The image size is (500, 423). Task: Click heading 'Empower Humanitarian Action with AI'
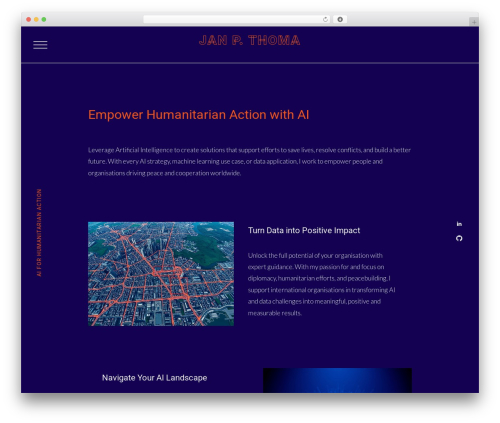pyautogui.click(x=198, y=115)
